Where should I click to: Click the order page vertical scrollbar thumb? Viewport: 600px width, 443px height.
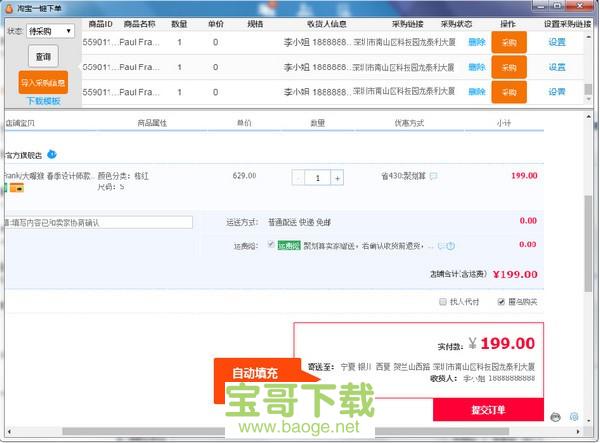589,244
